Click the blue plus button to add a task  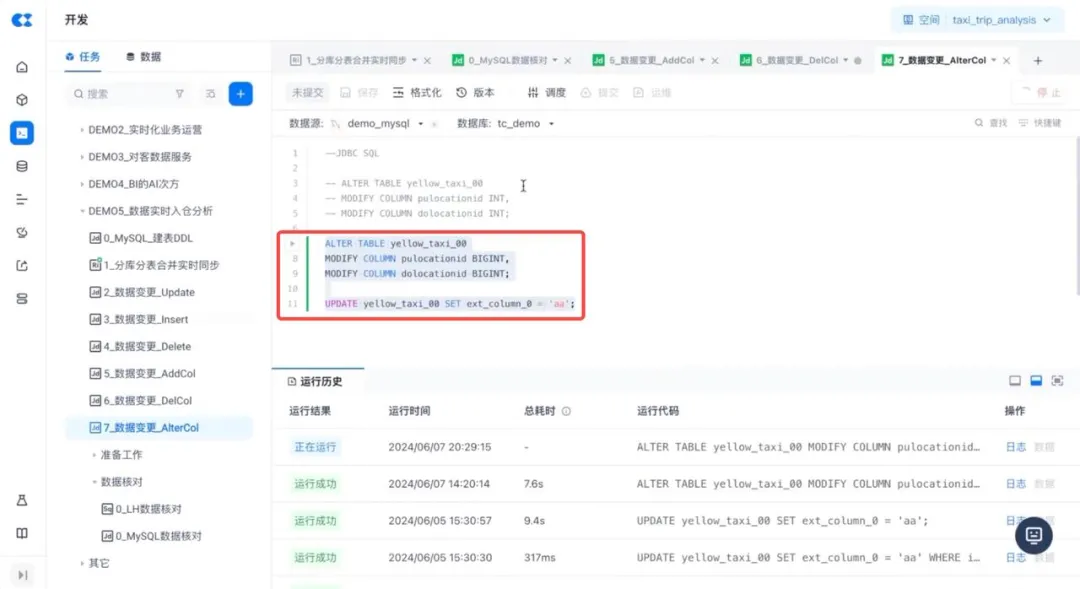tap(240, 94)
